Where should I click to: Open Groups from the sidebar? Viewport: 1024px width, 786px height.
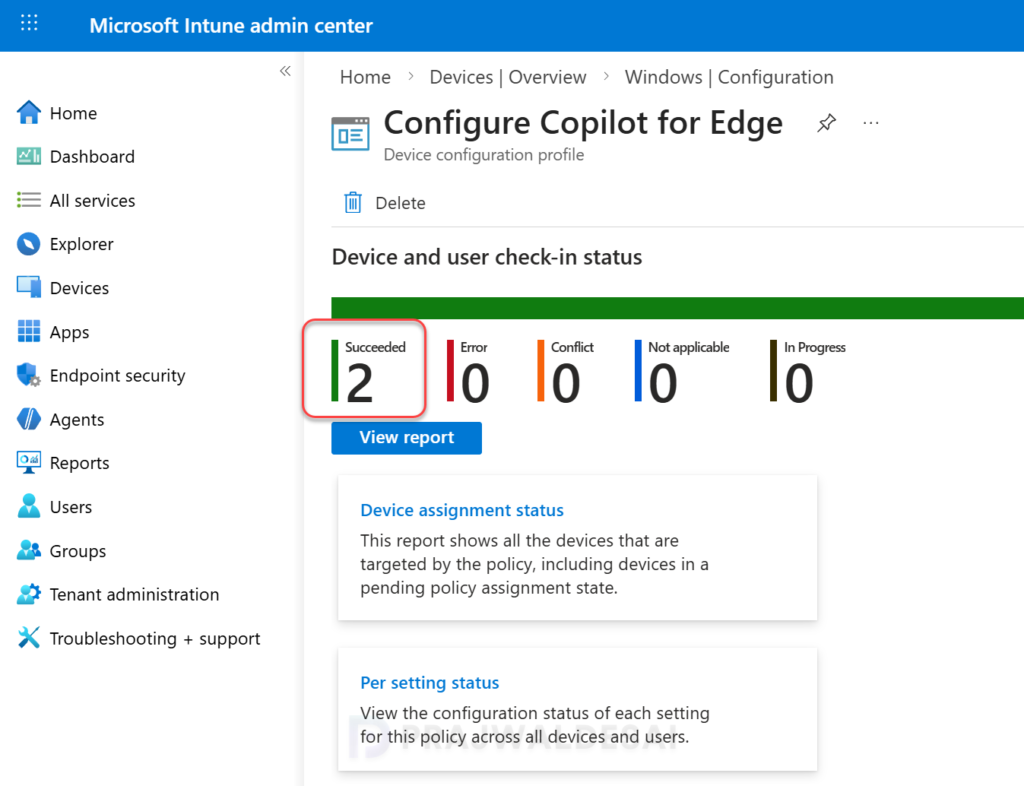coord(78,551)
